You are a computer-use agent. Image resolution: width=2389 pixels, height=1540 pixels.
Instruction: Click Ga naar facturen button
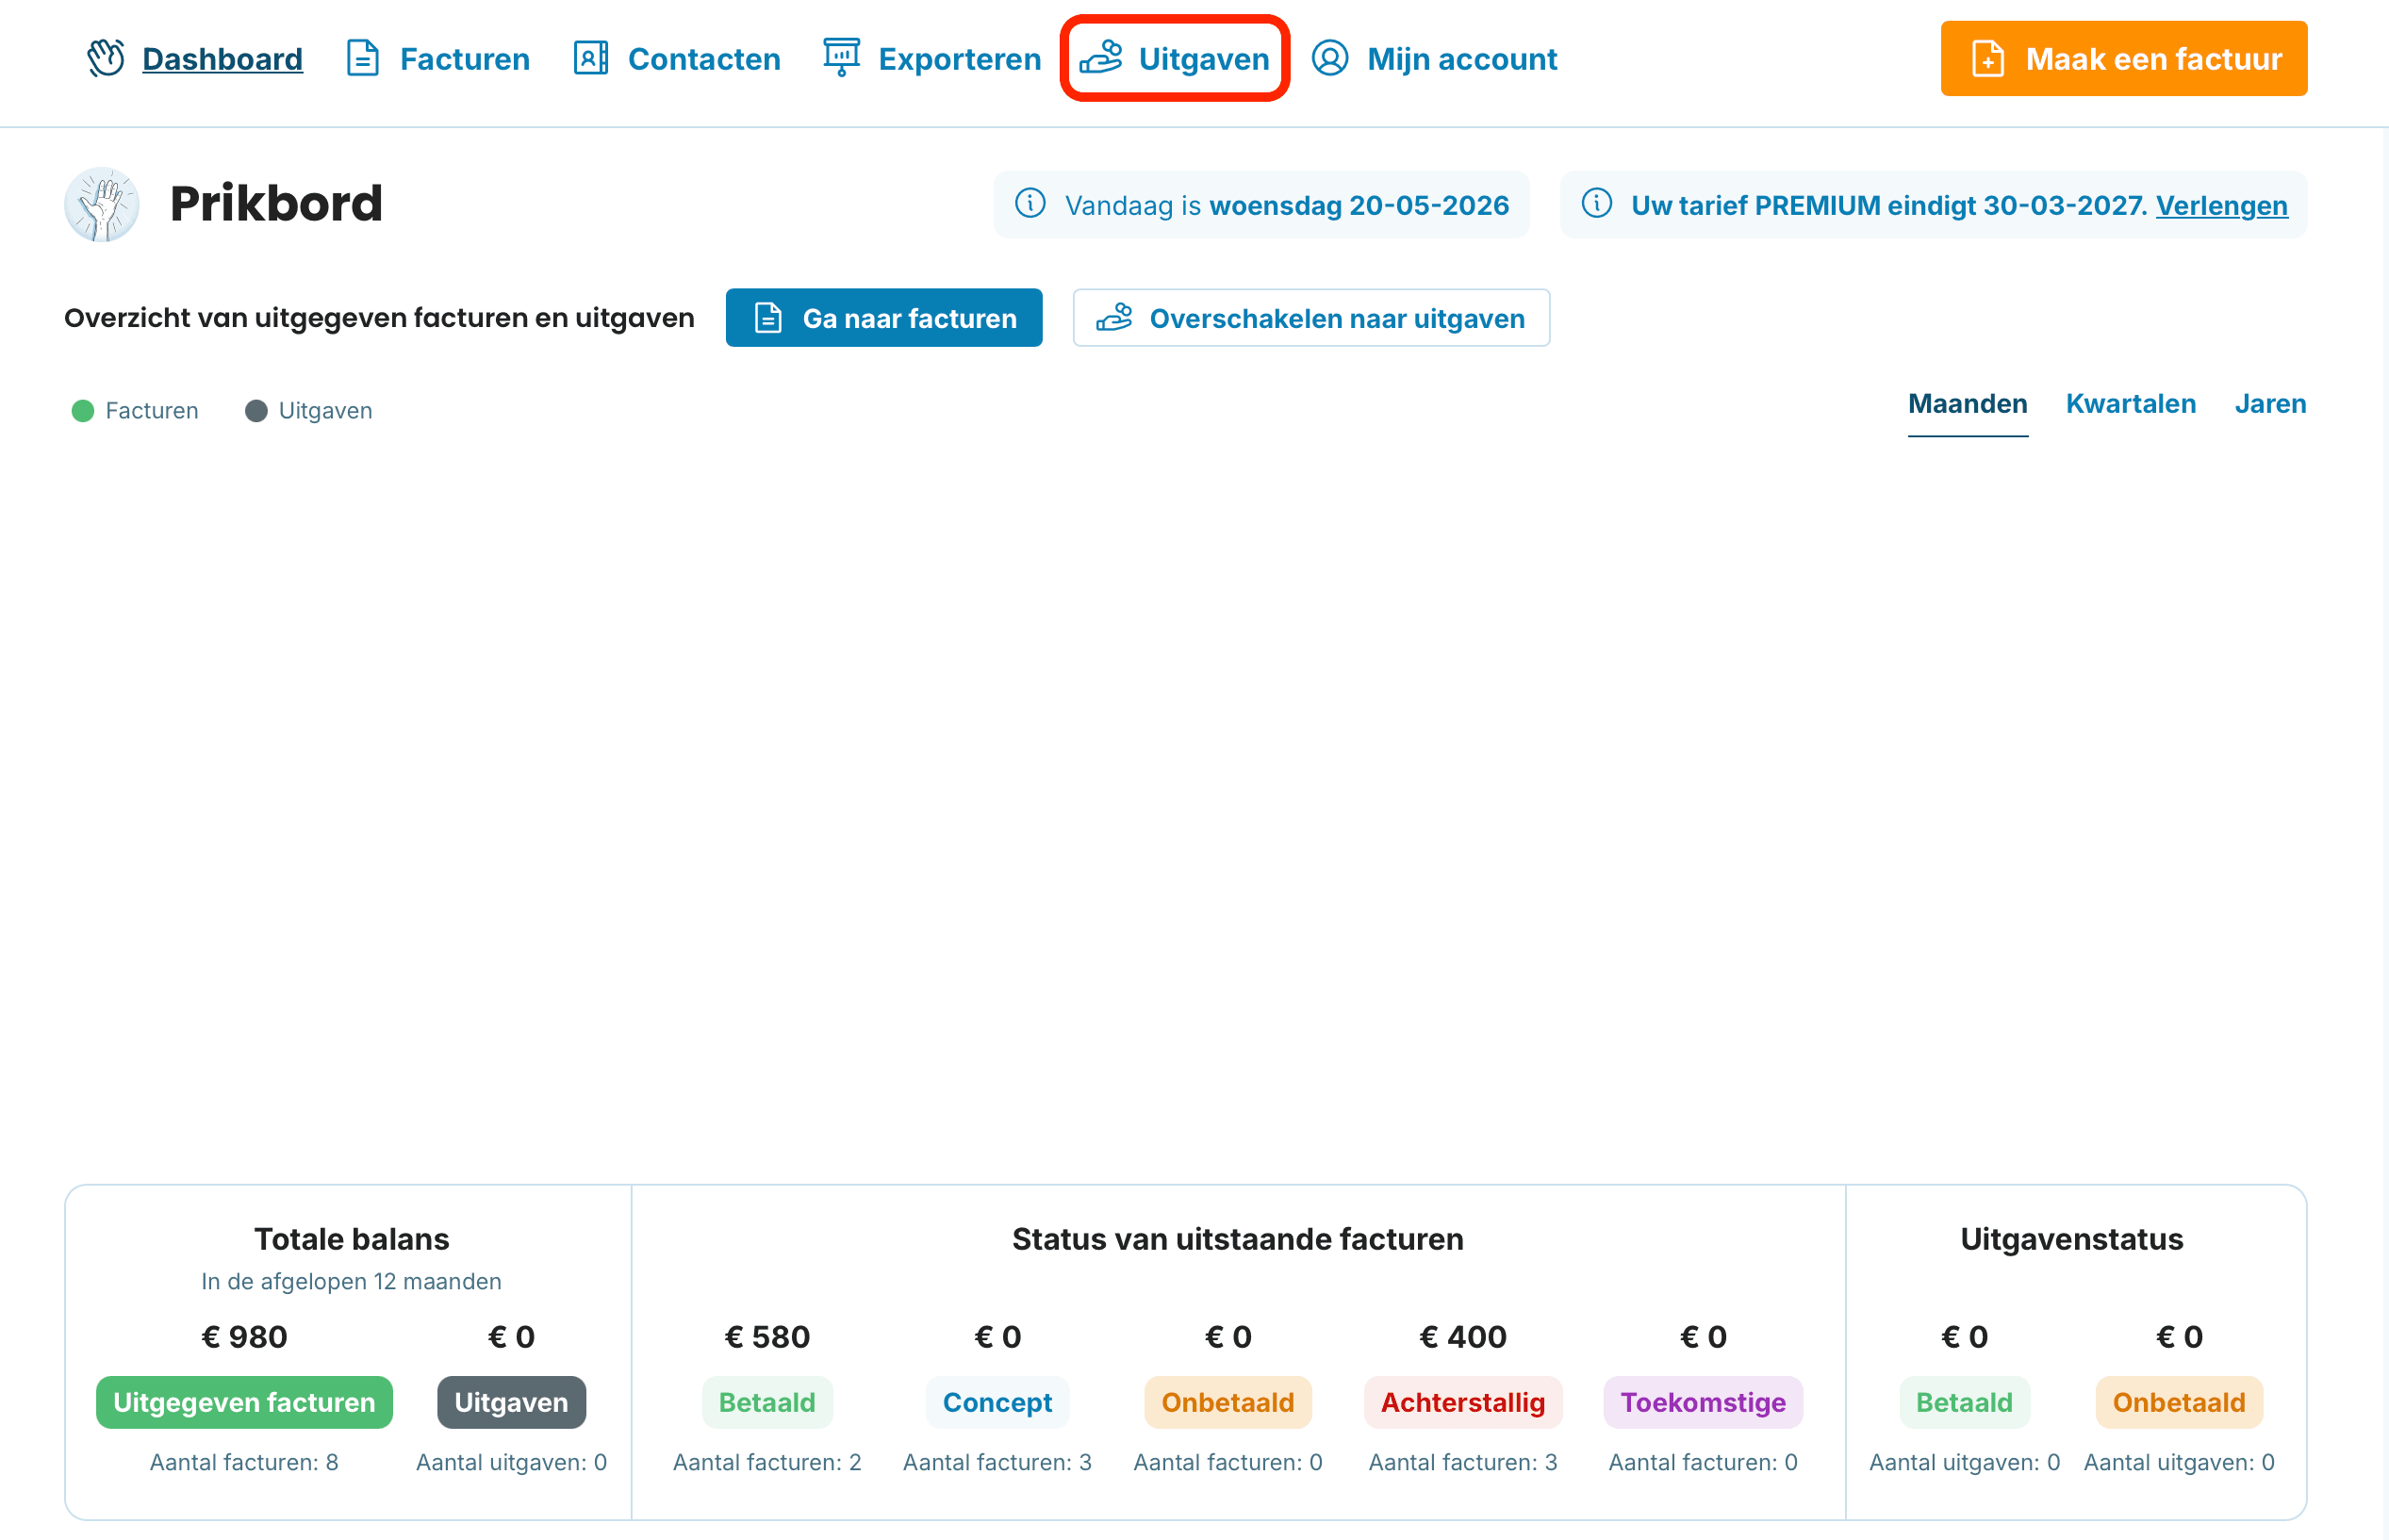[x=884, y=318]
